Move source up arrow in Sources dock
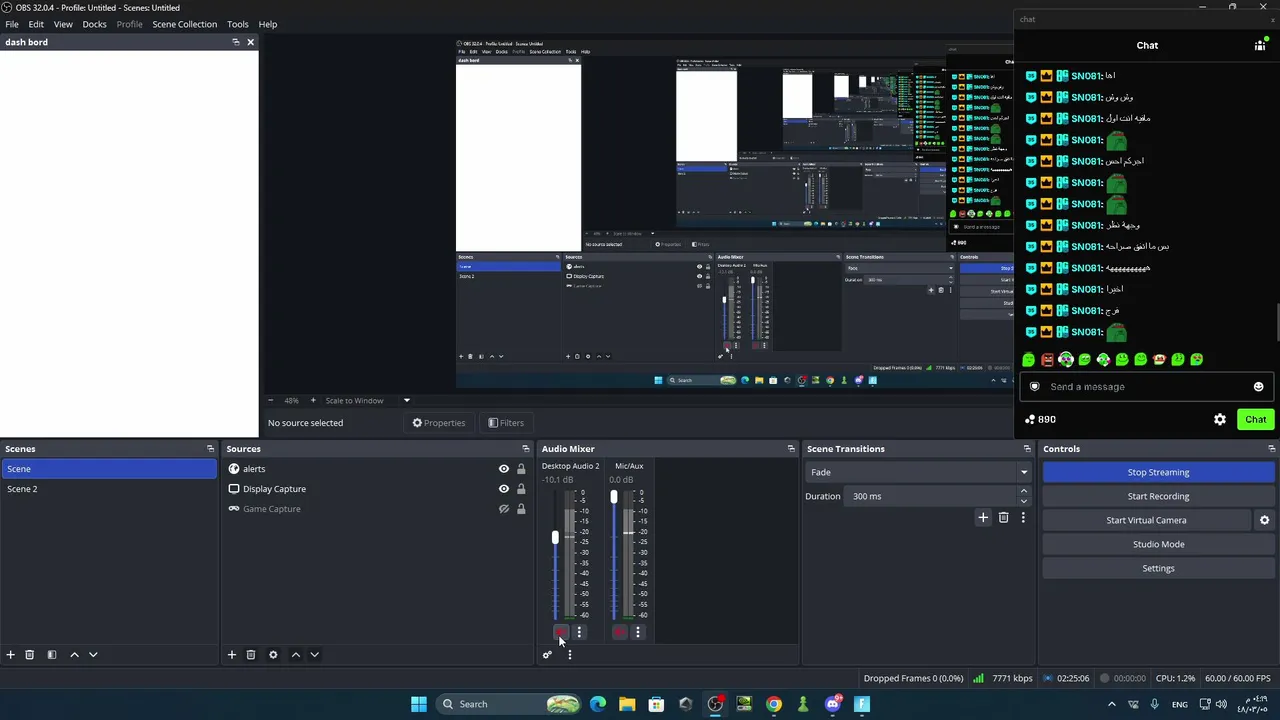1280x720 pixels. click(295, 654)
